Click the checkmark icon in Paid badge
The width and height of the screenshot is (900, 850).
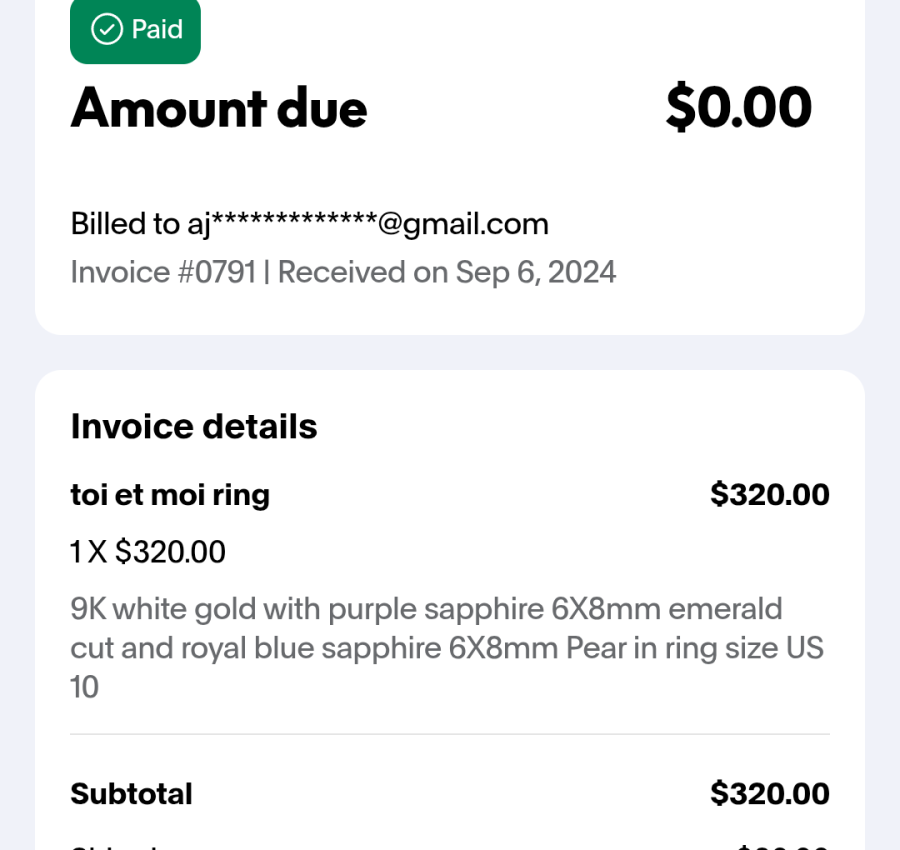pos(107,29)
